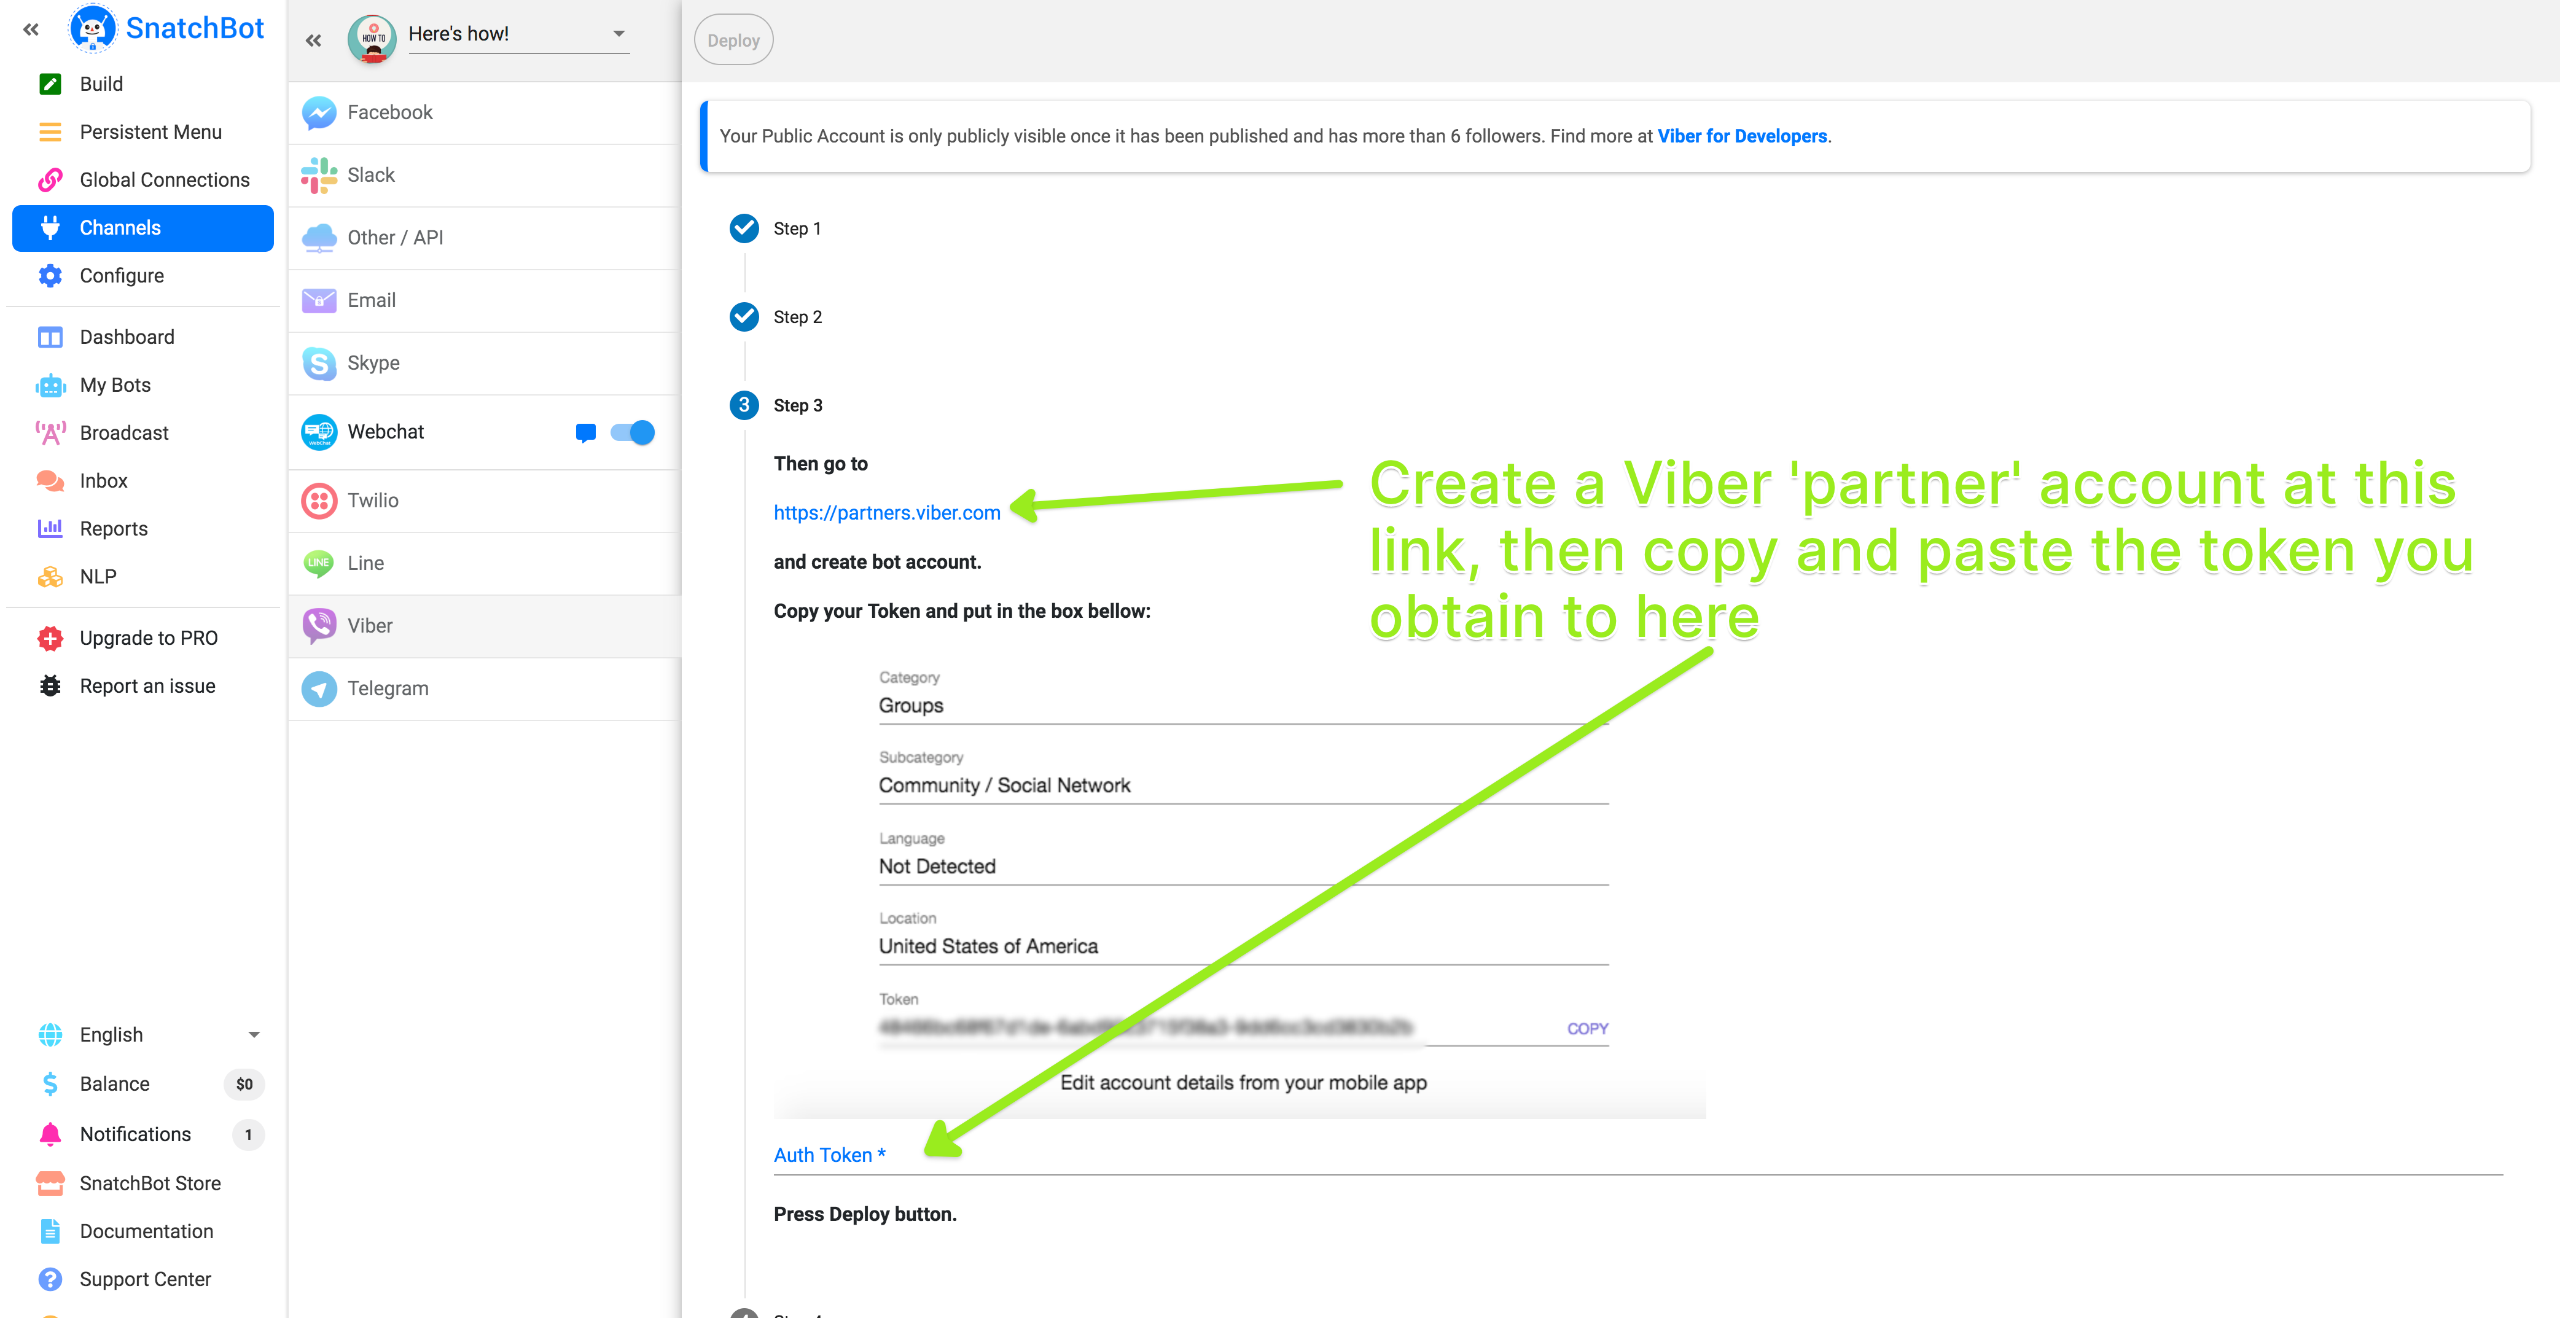Click the Facebook Messenger icon
Screen dimensions: 2576x1318
pyautogui.click(x=319, y=112)
